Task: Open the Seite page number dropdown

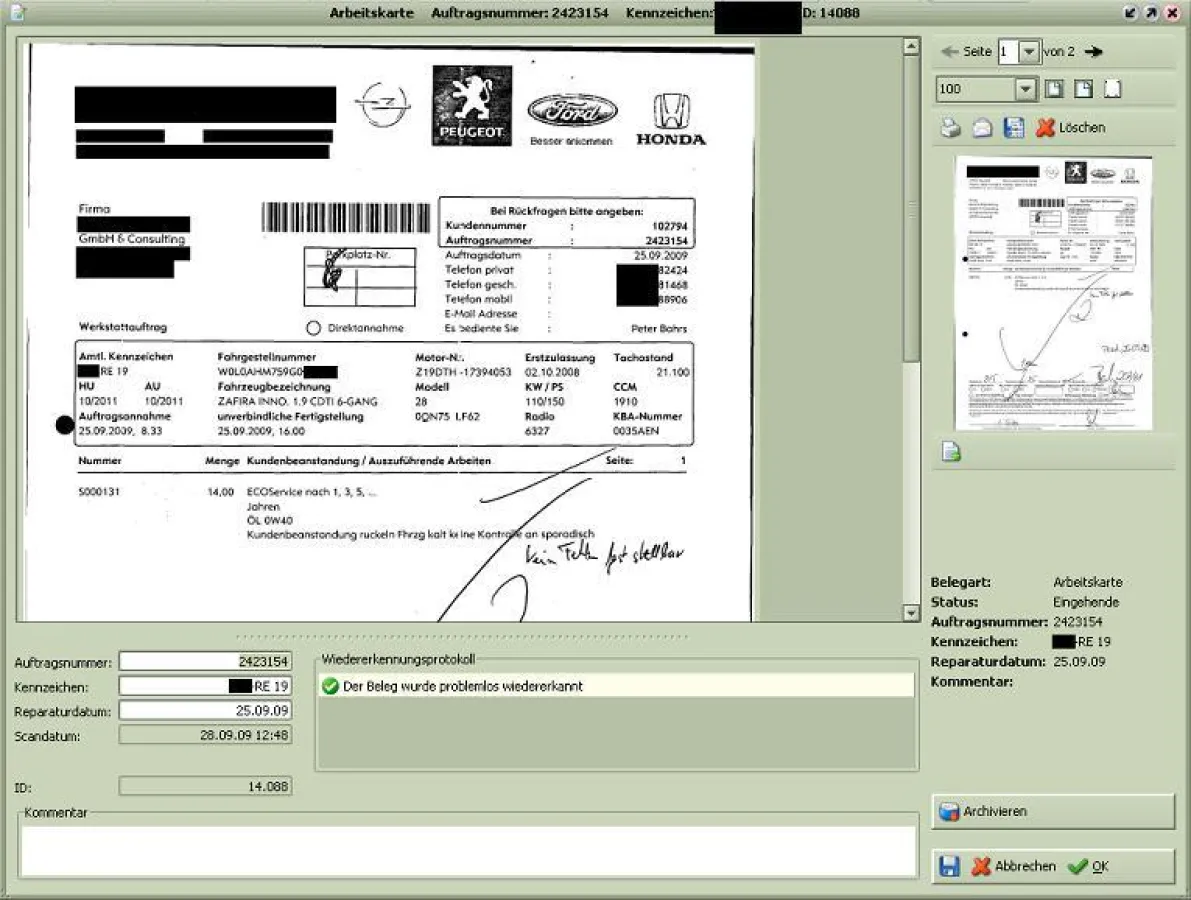Action: click(1029, 51)
